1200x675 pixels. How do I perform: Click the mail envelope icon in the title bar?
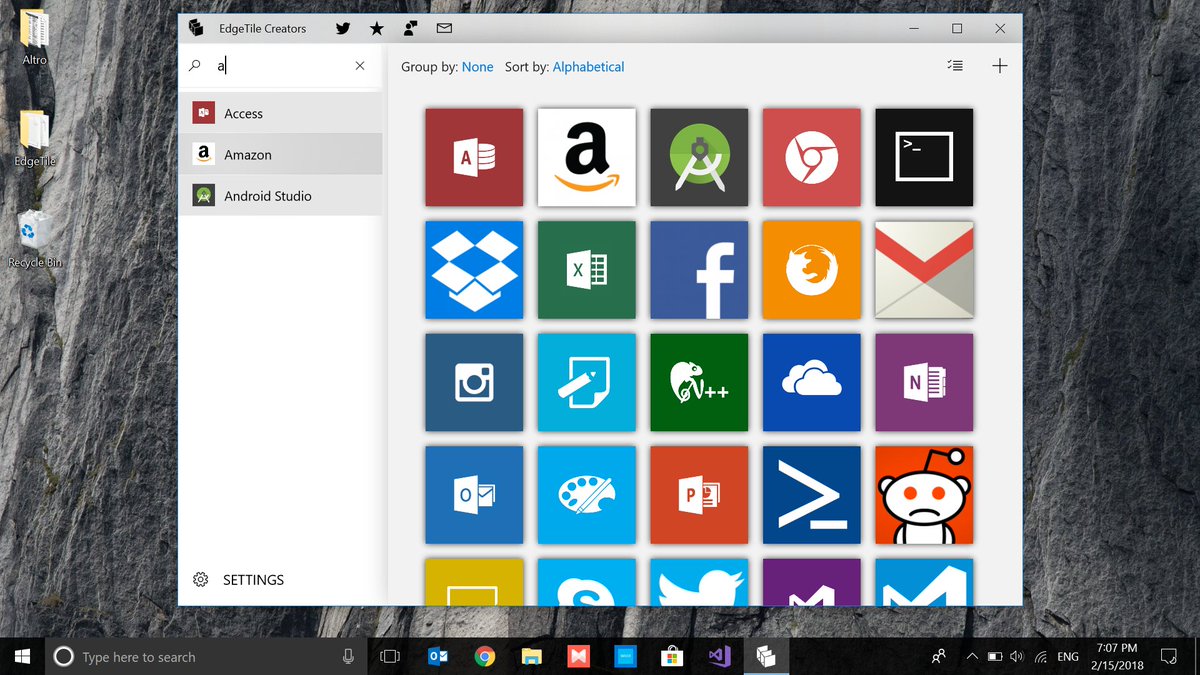(x=444, y=28)
